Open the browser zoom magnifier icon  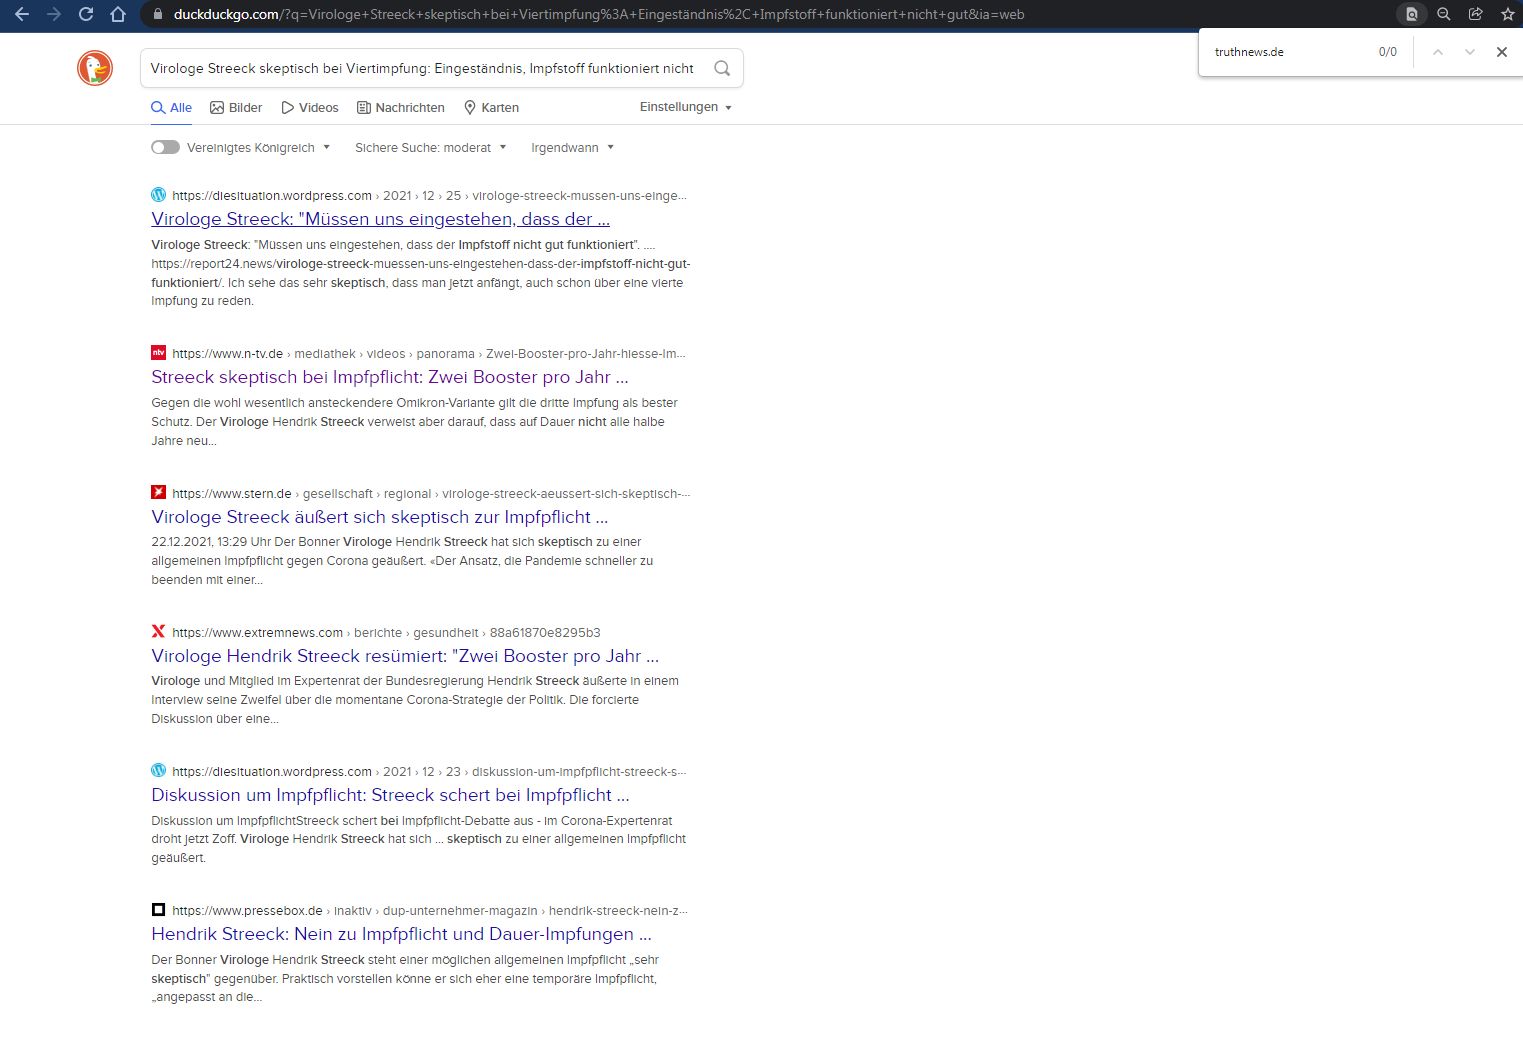(x=1443, y=14)
